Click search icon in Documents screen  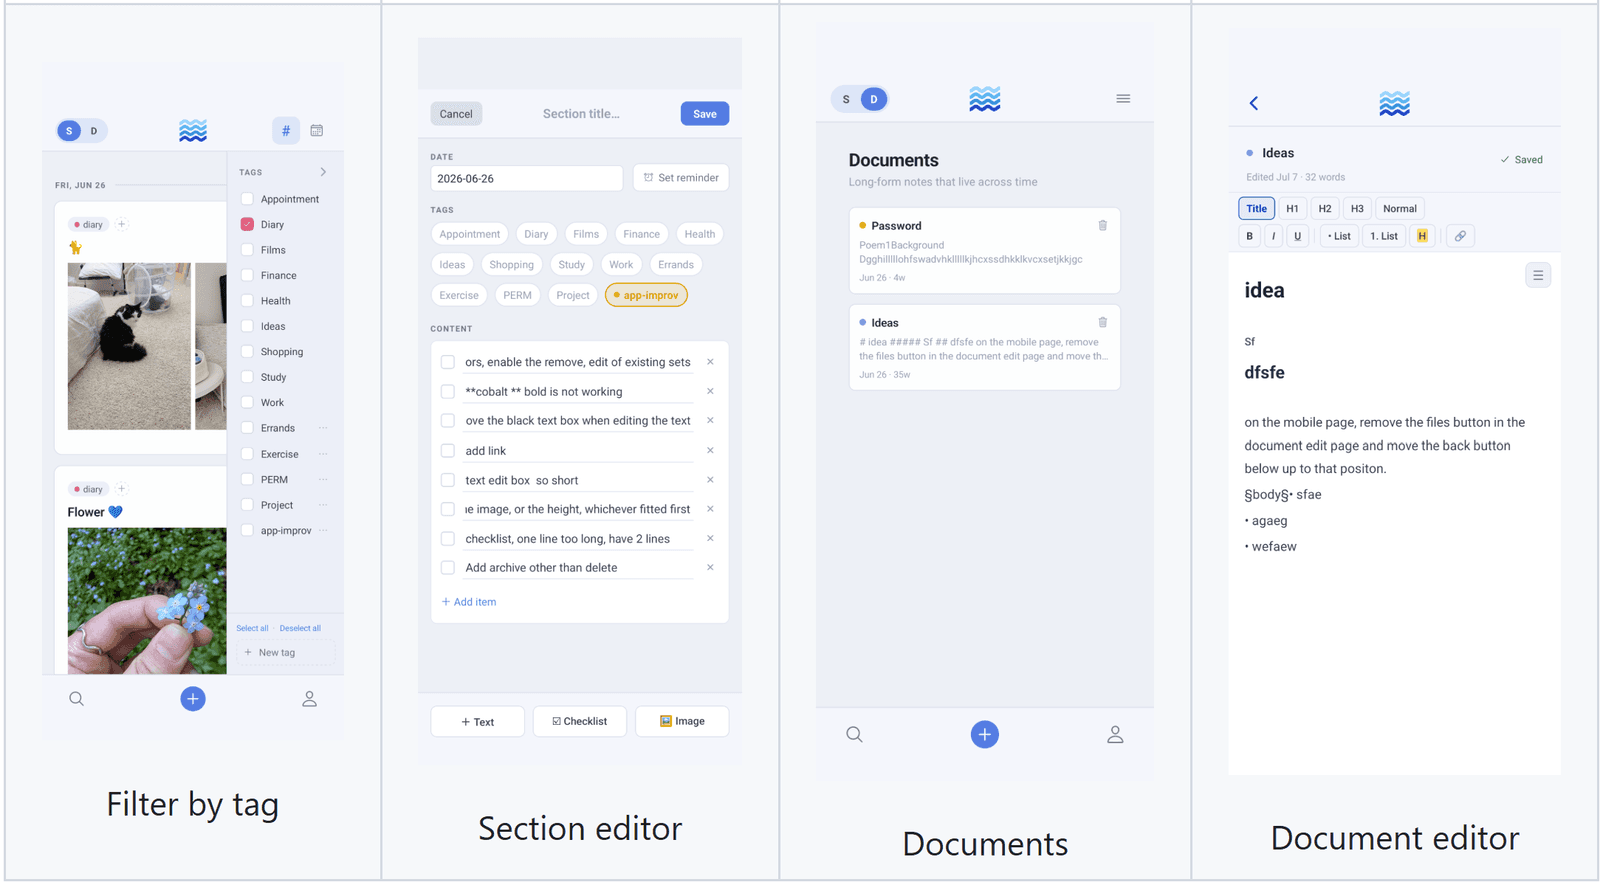[x=854, y=734]
